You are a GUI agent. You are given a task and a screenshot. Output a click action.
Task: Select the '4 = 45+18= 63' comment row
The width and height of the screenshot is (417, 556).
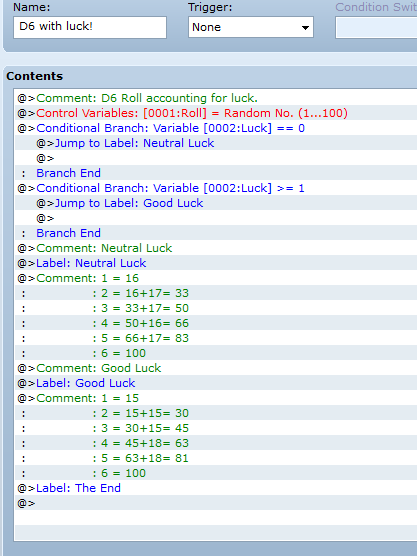(216, 443)
